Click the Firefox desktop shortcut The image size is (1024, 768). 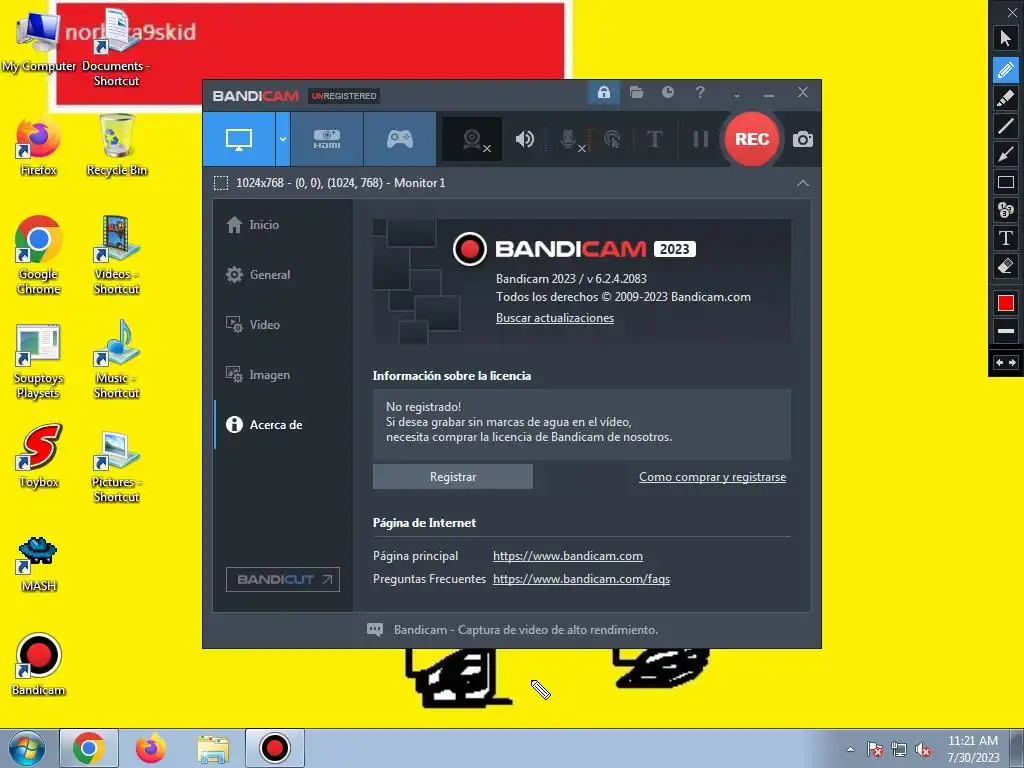coord(39,147)
